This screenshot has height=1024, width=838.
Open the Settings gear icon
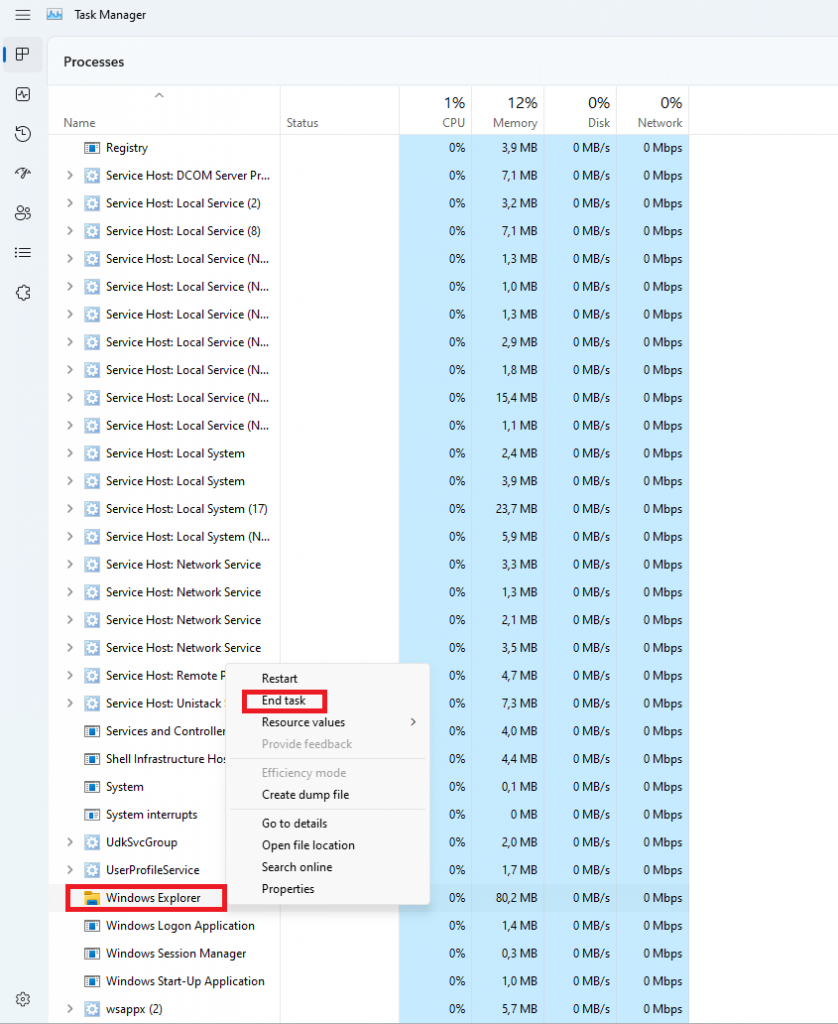pos(23,999)
